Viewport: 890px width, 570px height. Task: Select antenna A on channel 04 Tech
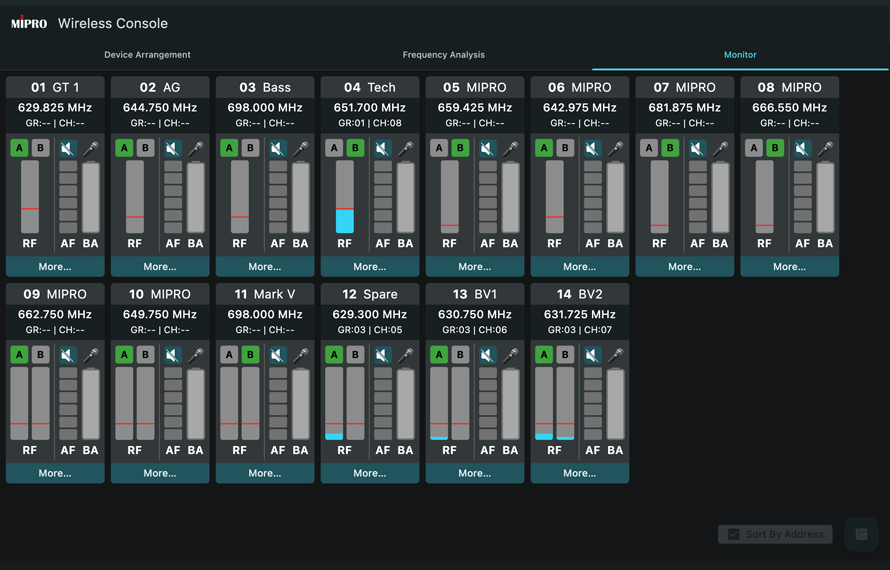334,148
